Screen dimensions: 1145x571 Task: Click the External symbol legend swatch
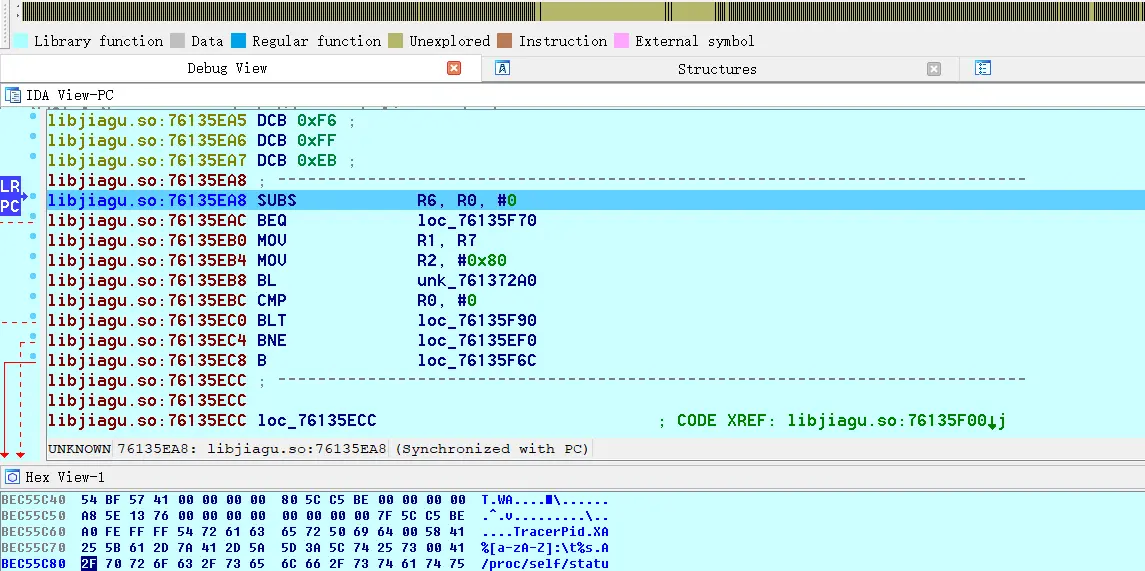[x=622, y=41]
